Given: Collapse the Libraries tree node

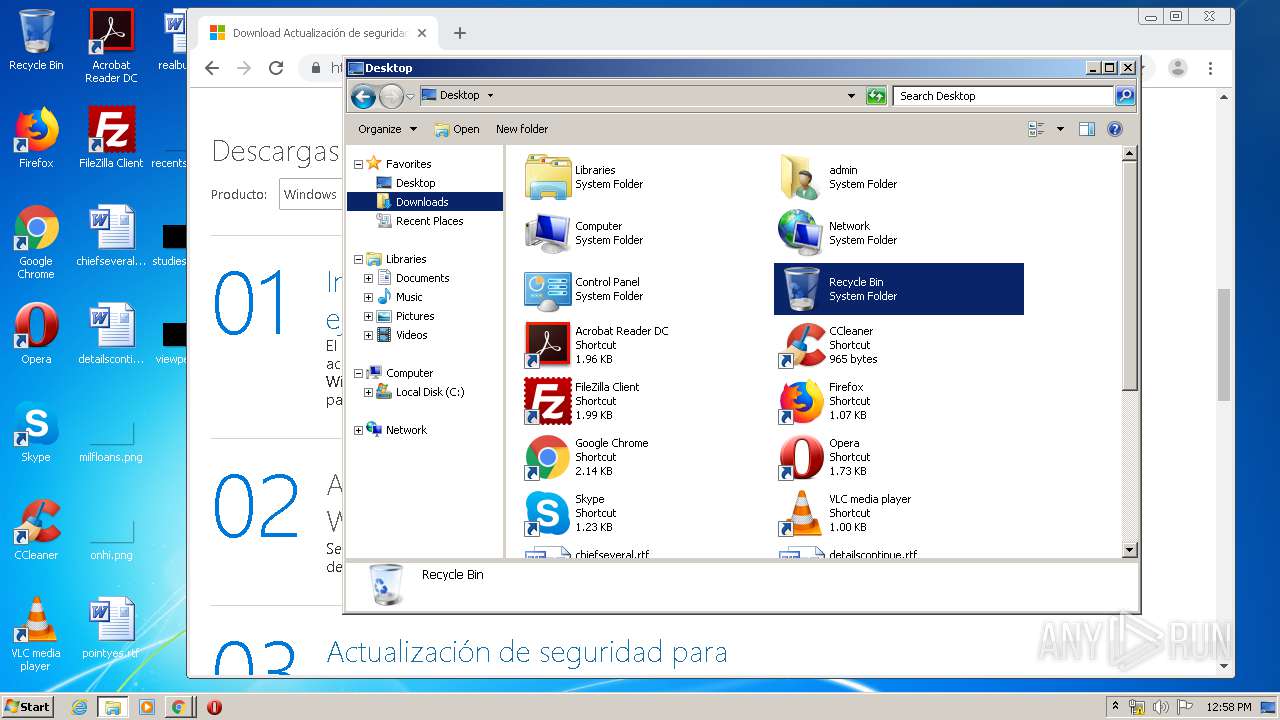Looking at the screenshot, I should coord(358,259).
